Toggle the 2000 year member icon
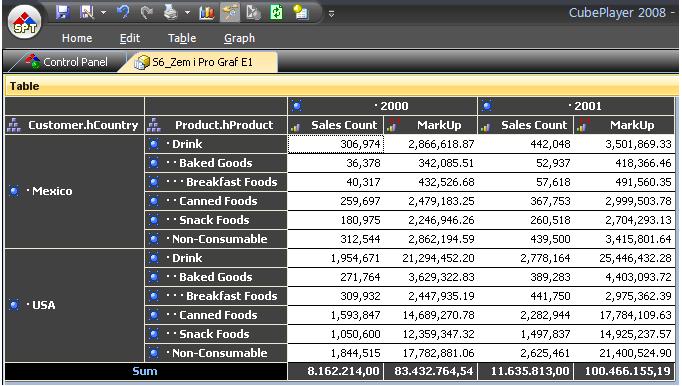The height and width of the screenshot is (386, 682). (297, 106)
